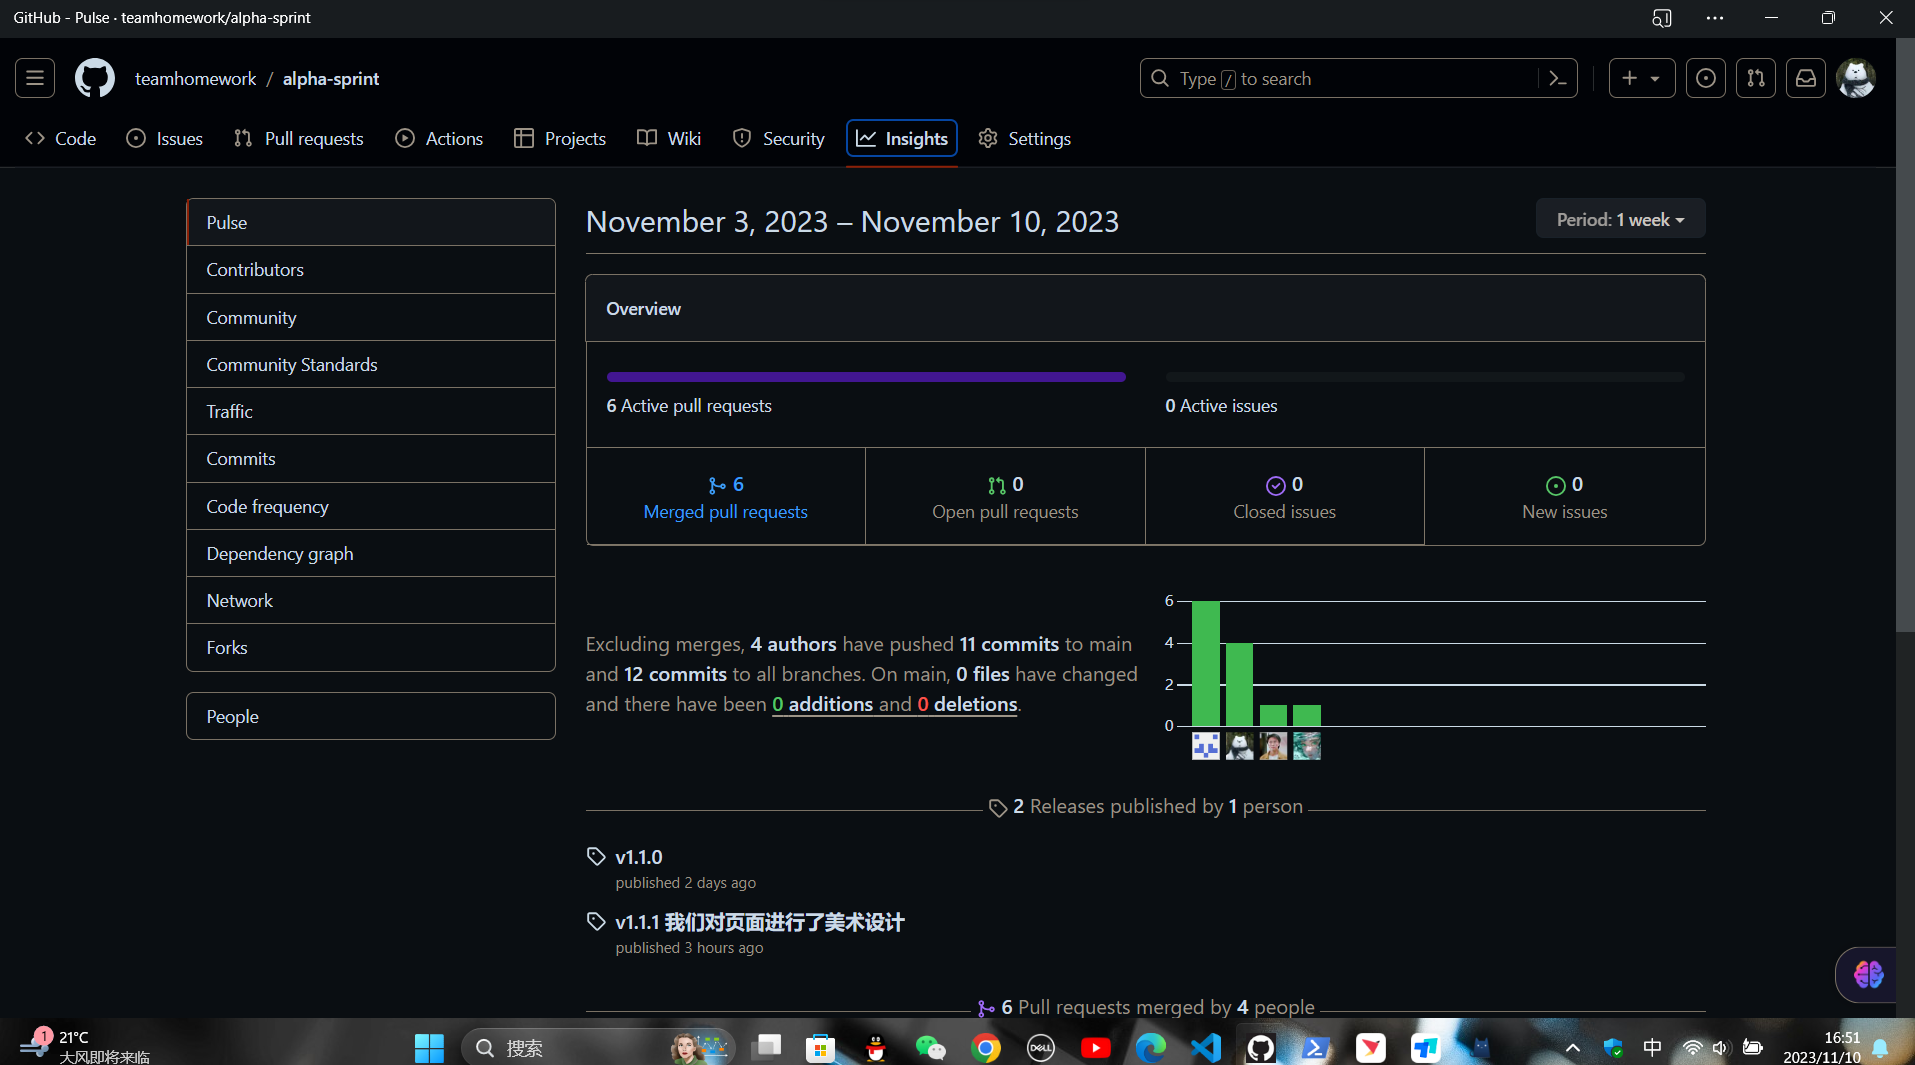This screenshot has width=1915, height=1065.
Task: Click the 6 Merged pull requests link
Action: (726, 497)
